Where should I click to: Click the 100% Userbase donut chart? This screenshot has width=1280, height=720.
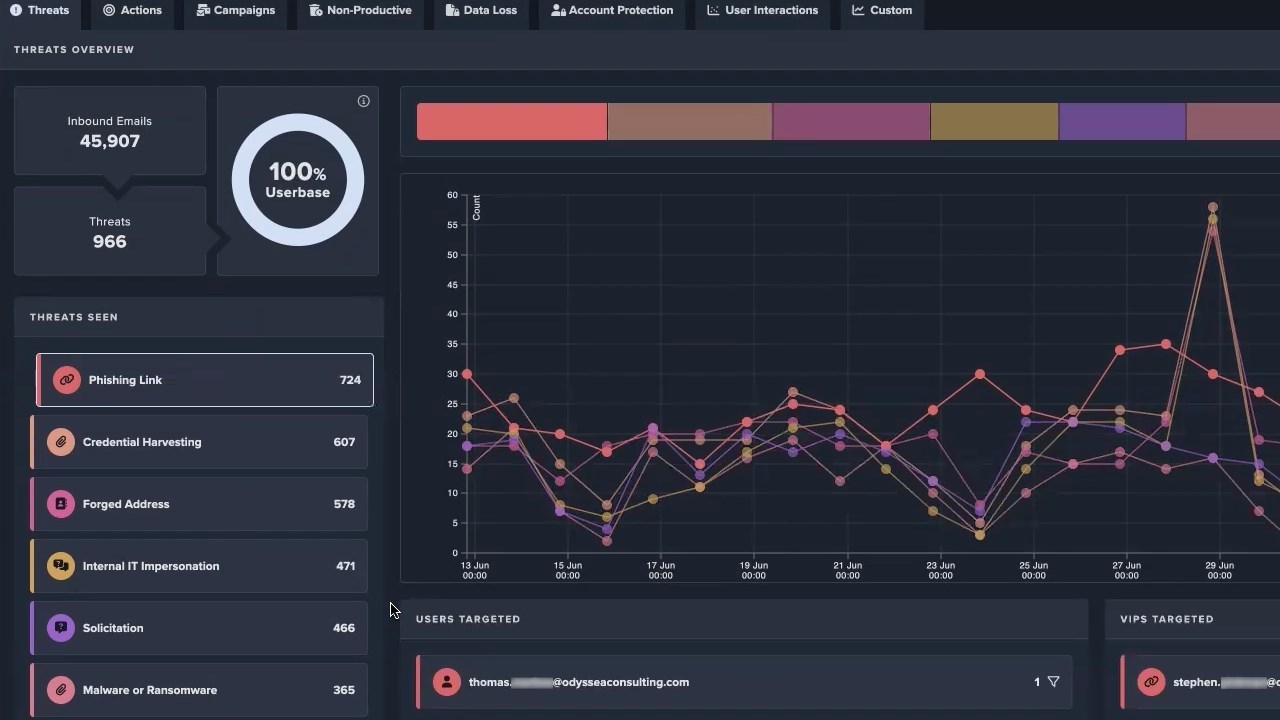[x=298, y=180]
